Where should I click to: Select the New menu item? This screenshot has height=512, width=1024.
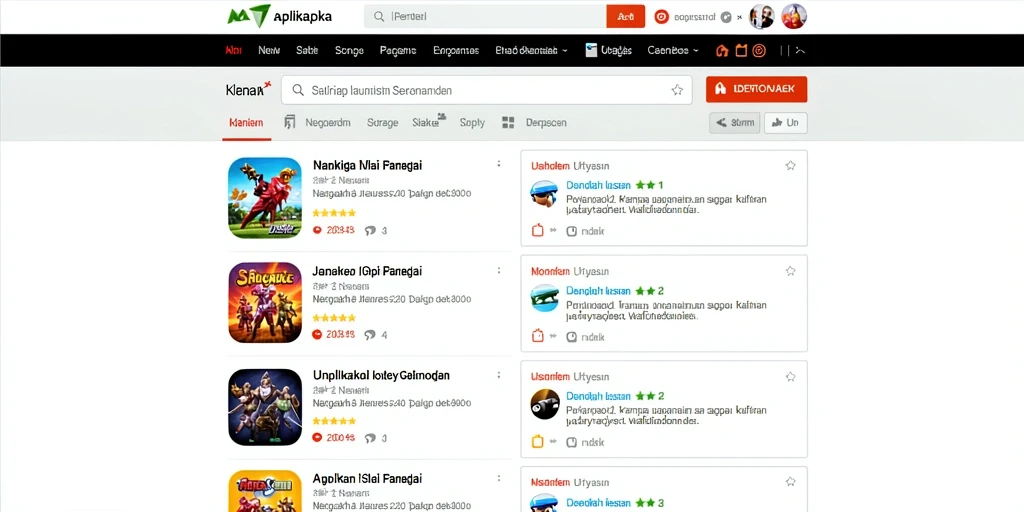tap(269, 50)
